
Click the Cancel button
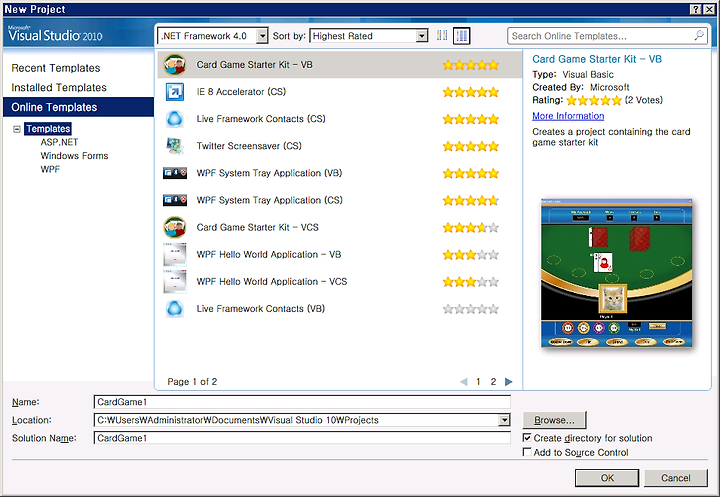[x=675, y=478]
